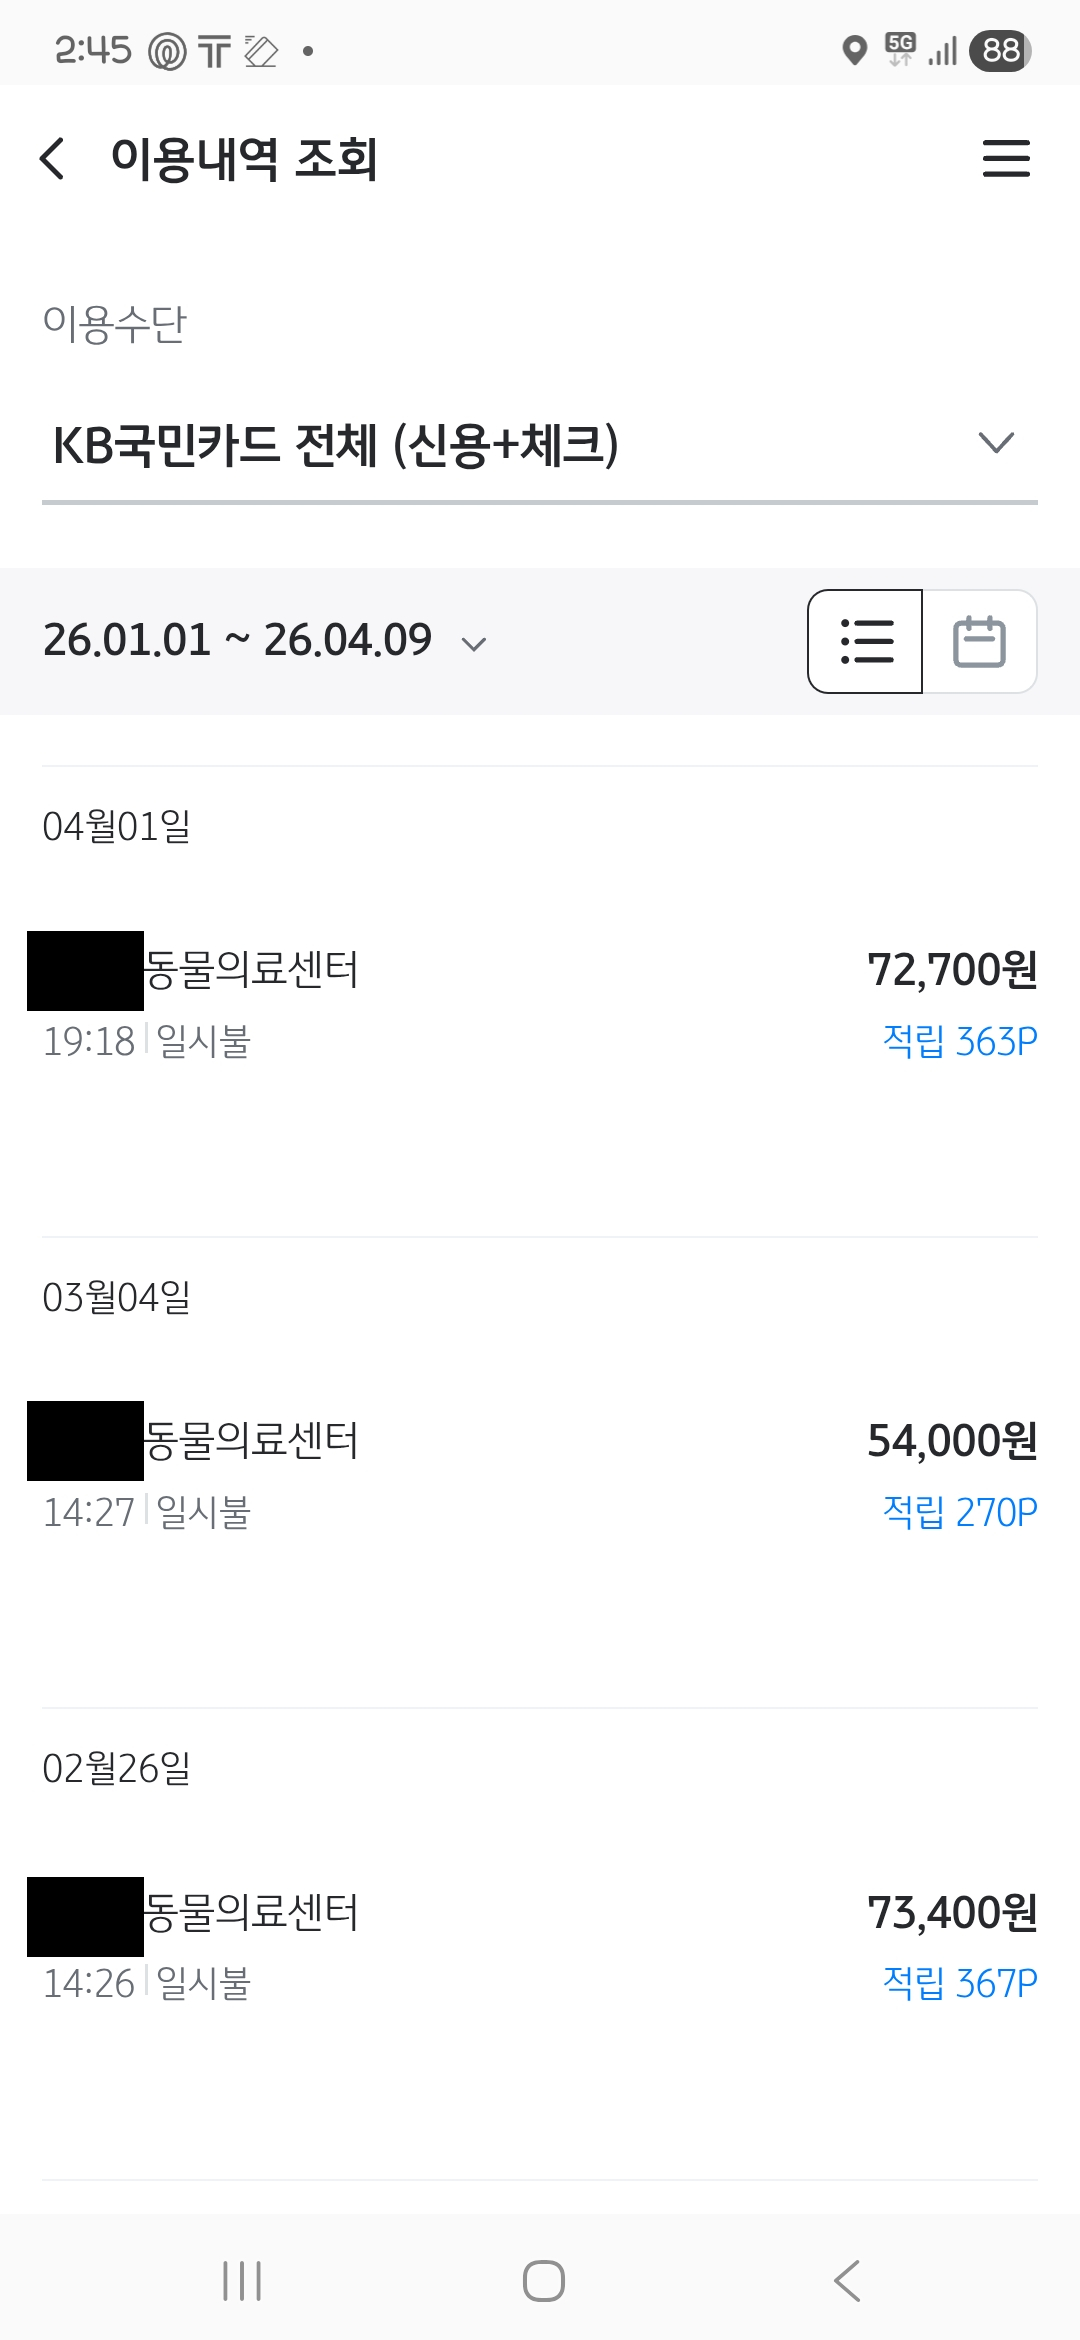Tap the 동물의료센터 merchant name at 19:18
The width and height of the screenshot is (1080, 2340).
[x=252, y=970]
